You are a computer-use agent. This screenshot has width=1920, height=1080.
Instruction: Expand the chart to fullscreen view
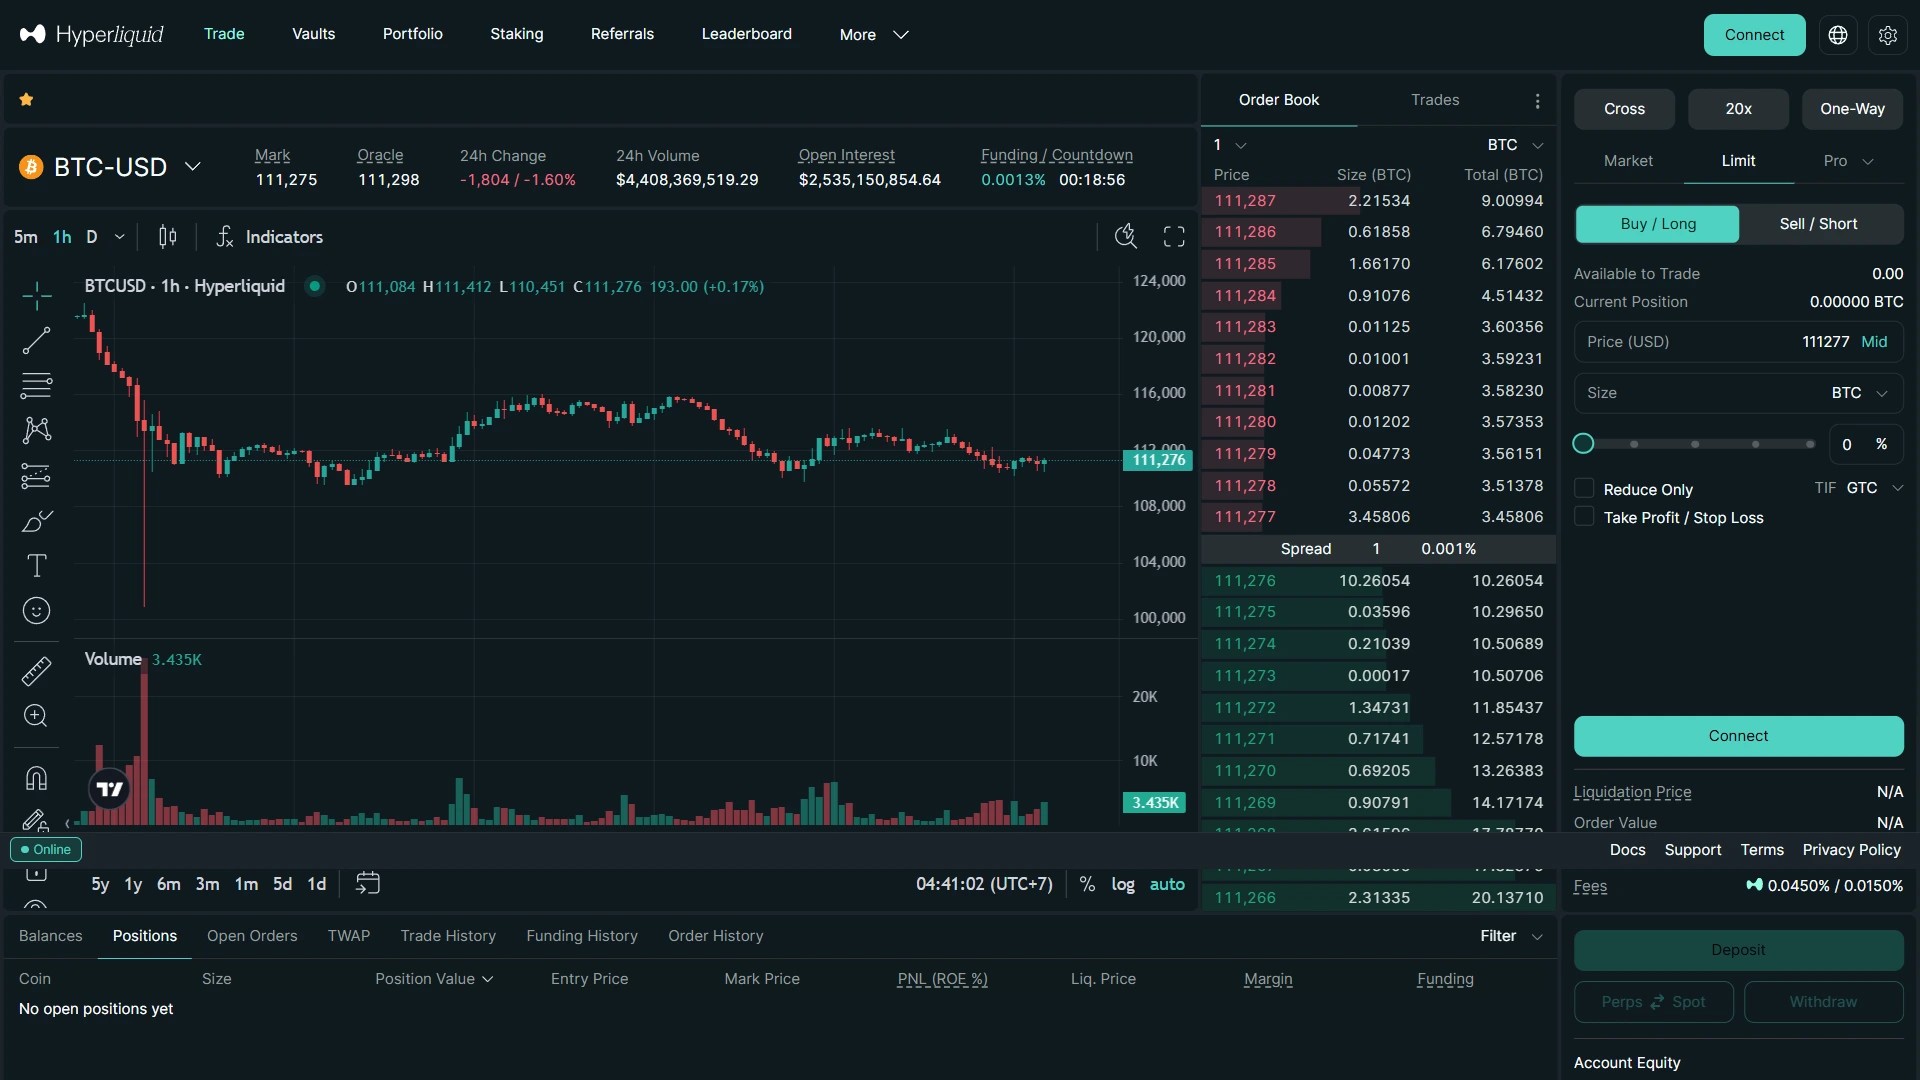(x=1172, y=236)
